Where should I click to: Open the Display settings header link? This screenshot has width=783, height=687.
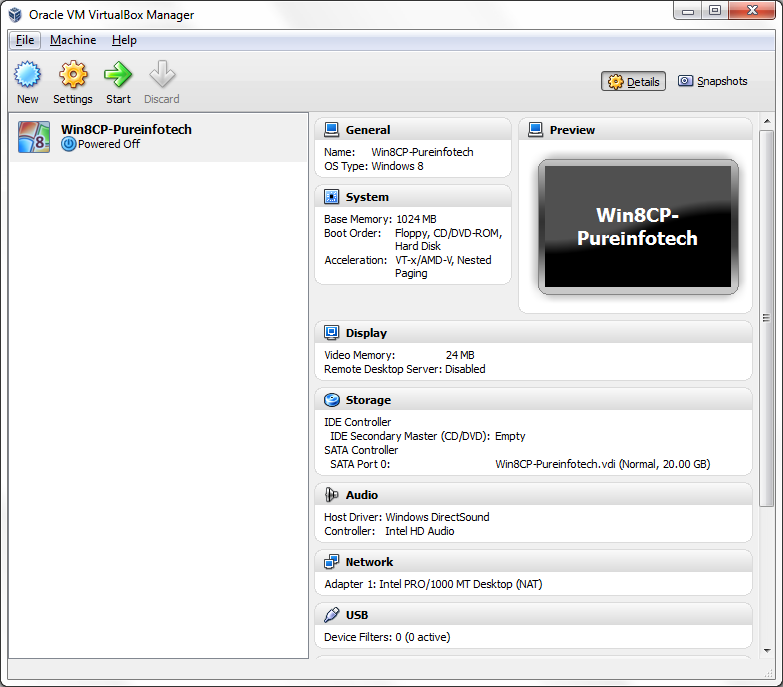click(x=366, y=333)
